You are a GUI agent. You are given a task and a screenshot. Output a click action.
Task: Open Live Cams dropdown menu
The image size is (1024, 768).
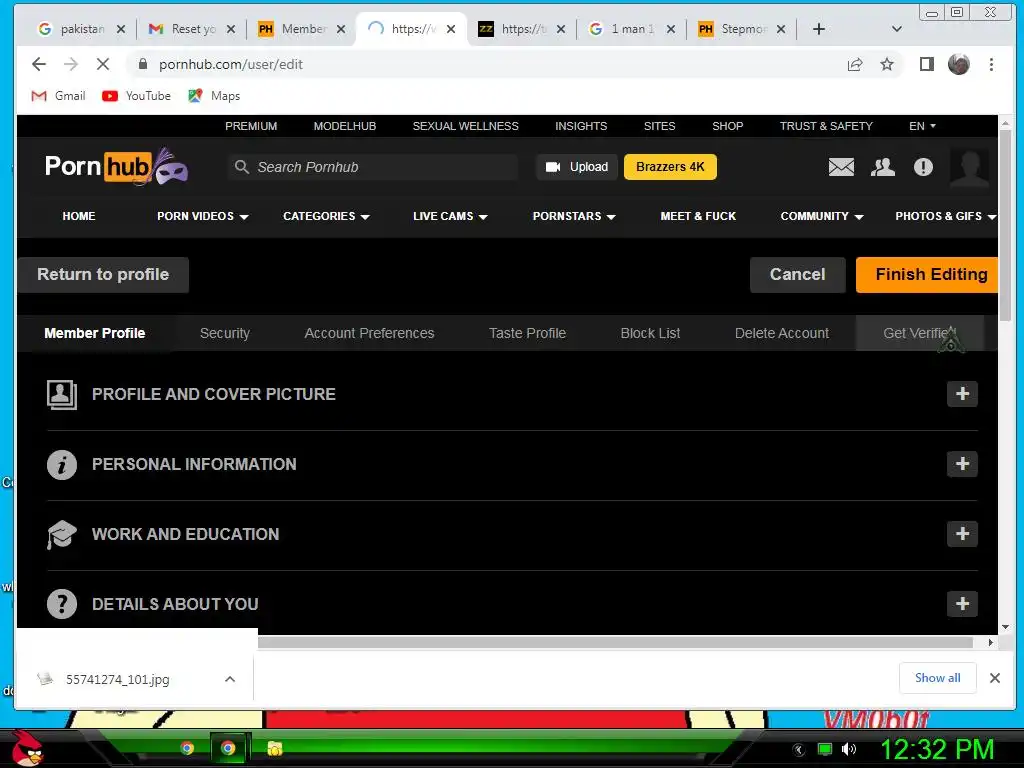pos(450,216)
